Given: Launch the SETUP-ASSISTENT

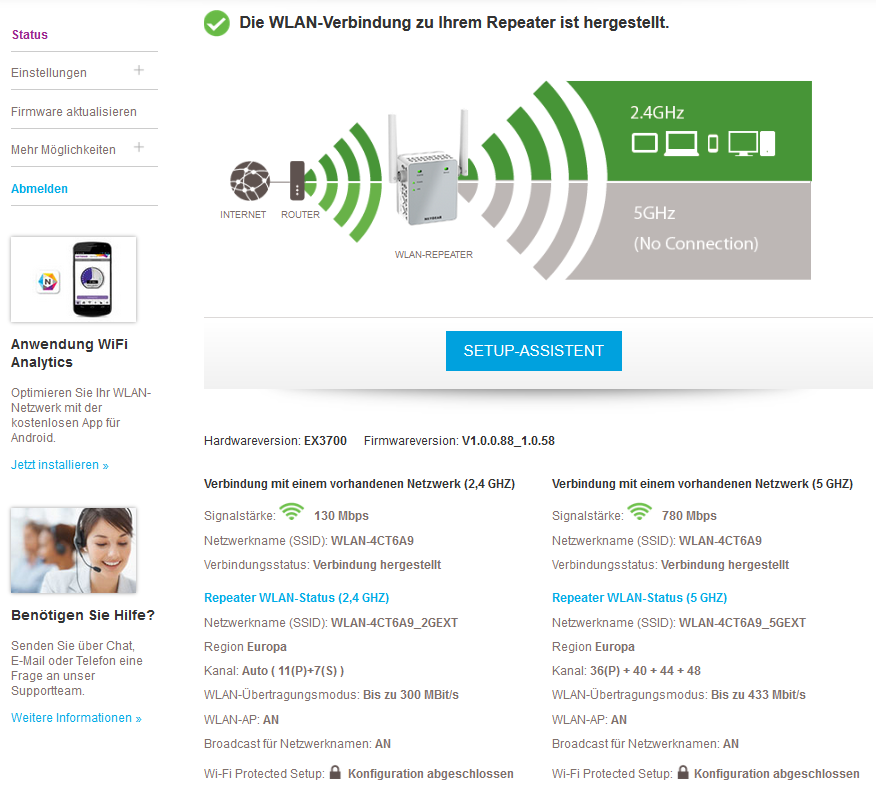Looking at the screenshot, I should [533, 351].
